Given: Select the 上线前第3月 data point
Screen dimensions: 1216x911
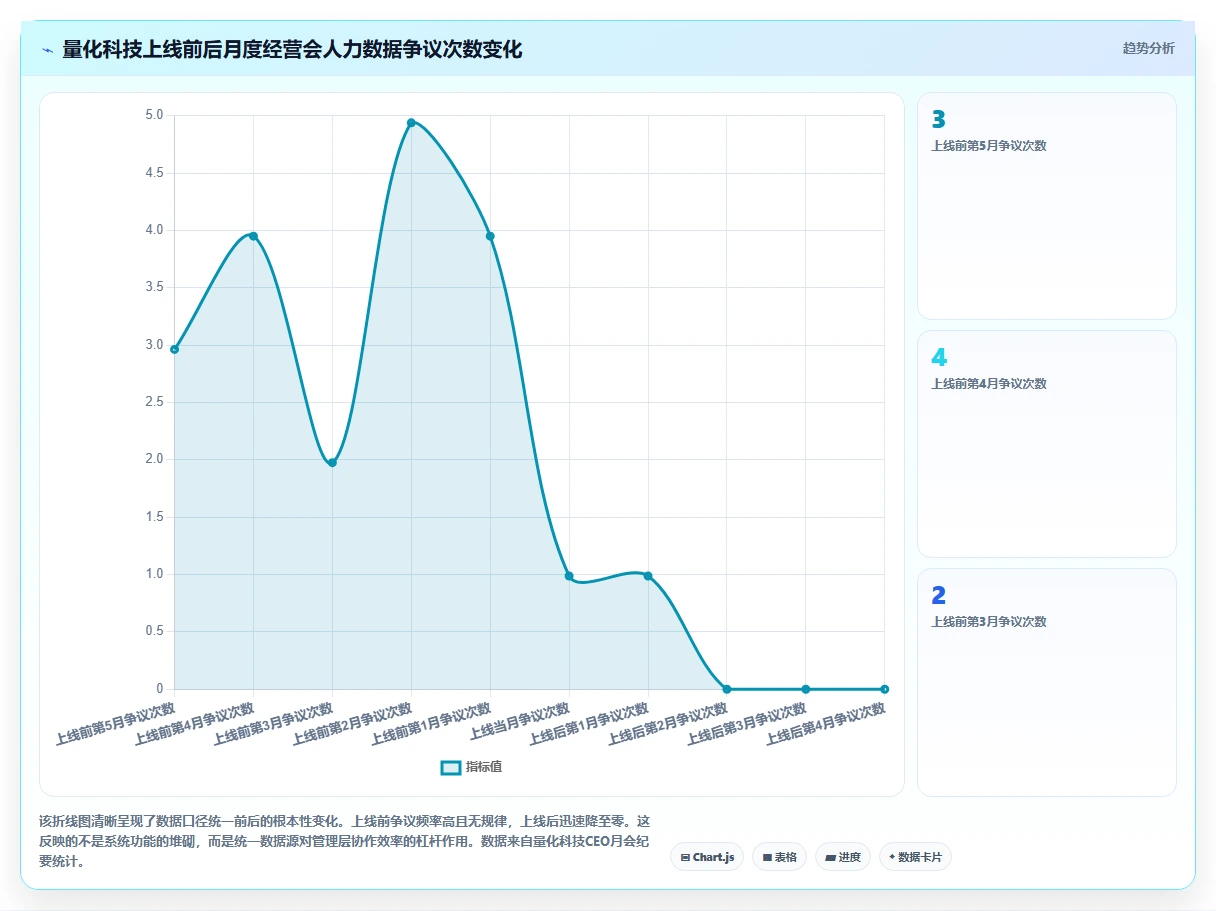Looking at the screenshot, I should pyautogui.click(x=332, y=463).
